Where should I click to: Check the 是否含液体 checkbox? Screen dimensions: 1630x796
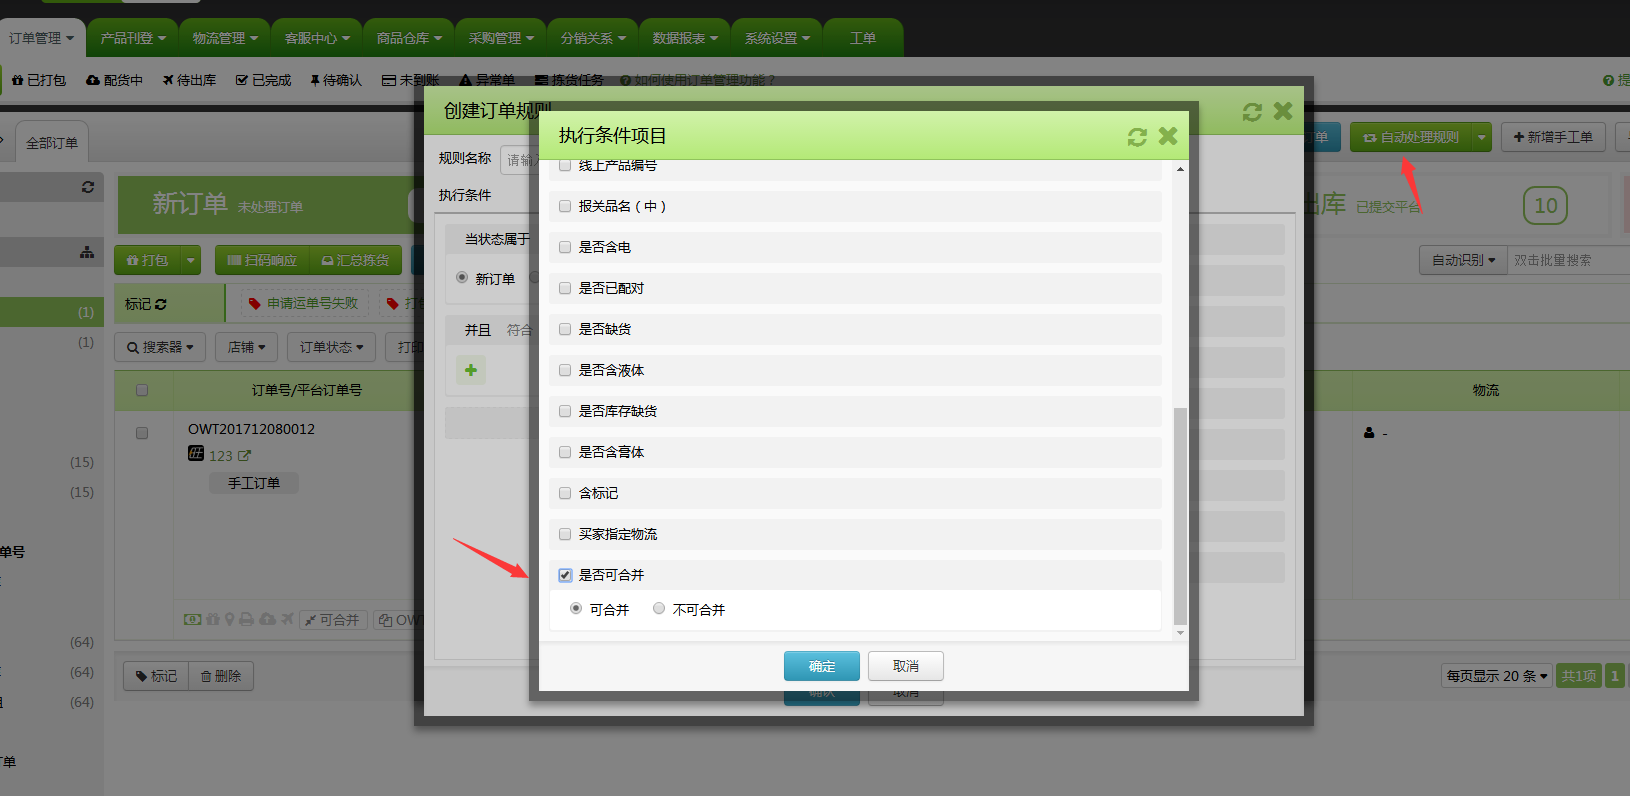[565, 370]
